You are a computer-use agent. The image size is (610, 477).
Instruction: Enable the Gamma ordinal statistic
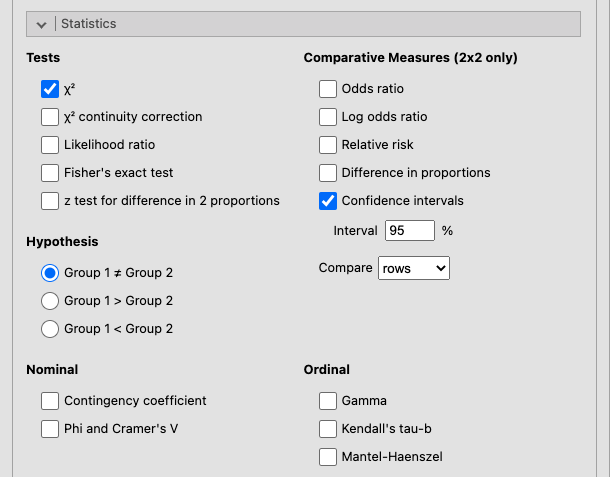pyautogui.click(x=328, y=401)
